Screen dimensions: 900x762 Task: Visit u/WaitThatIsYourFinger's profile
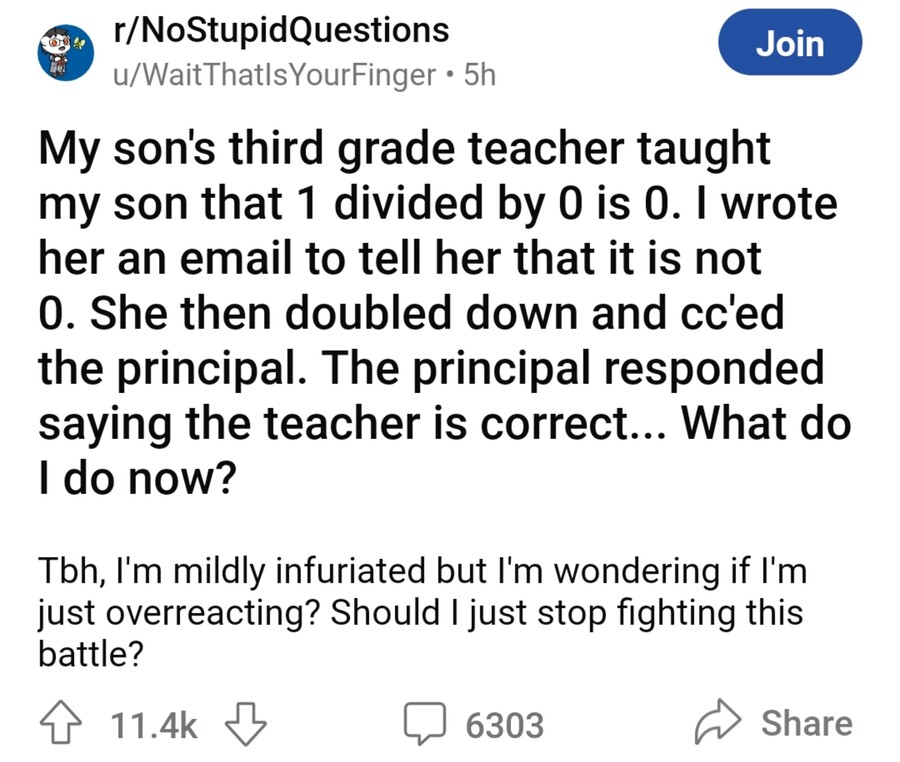[x=275, y=74]
